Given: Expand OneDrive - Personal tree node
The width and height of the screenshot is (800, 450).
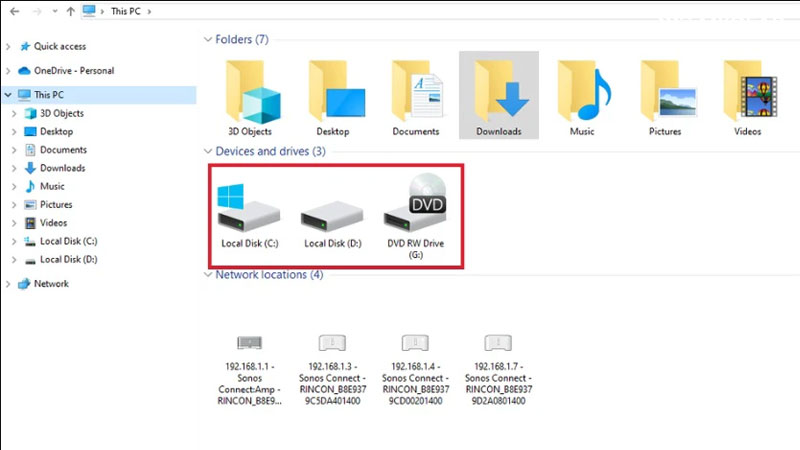Looking at the screenshot, I should (x=8, y=71).
